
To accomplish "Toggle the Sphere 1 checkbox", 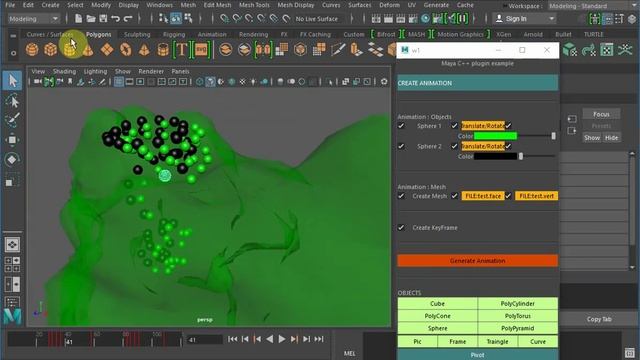I will [401, 126].
